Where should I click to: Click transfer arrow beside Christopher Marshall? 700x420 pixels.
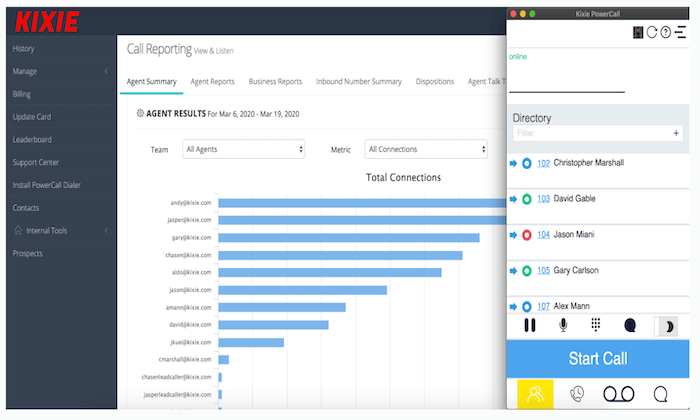point(513,163)
